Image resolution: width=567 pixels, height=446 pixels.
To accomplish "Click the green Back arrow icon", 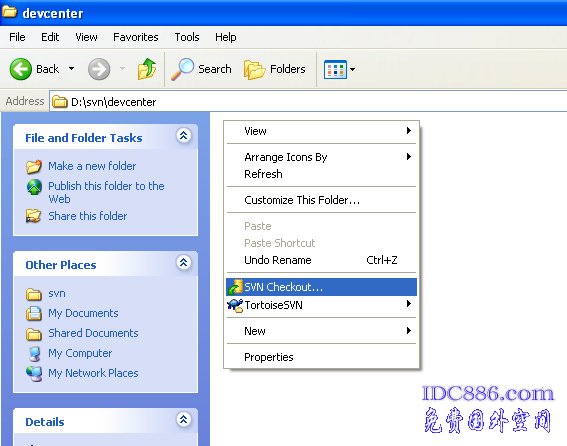I will point(21,69).
